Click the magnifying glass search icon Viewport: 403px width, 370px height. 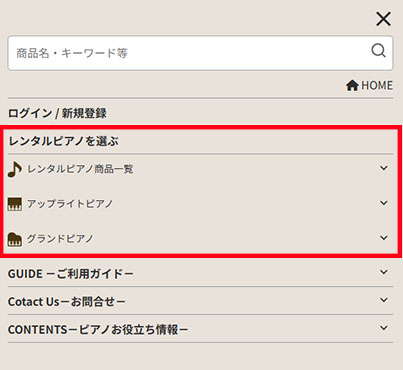pyautogui.click(x=378, y=51)
